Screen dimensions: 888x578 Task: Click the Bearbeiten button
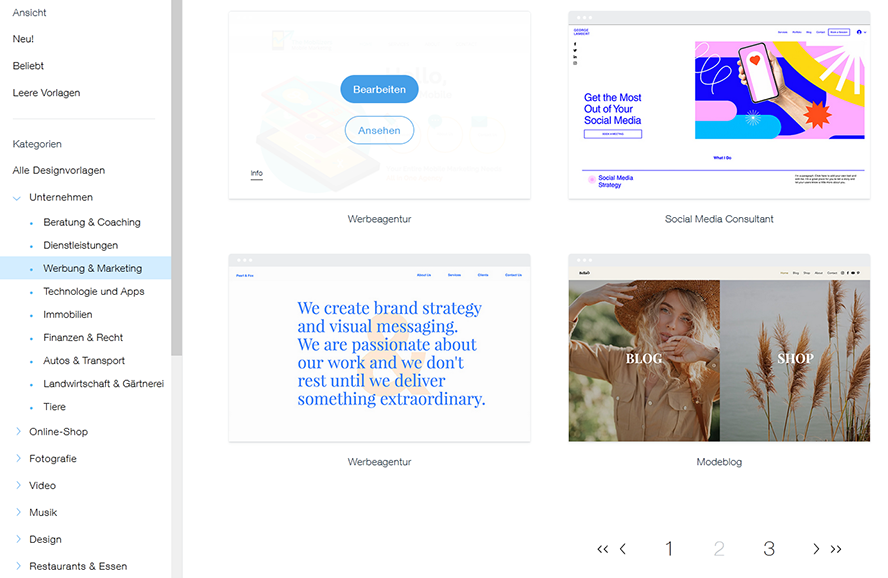coord(379,89)
